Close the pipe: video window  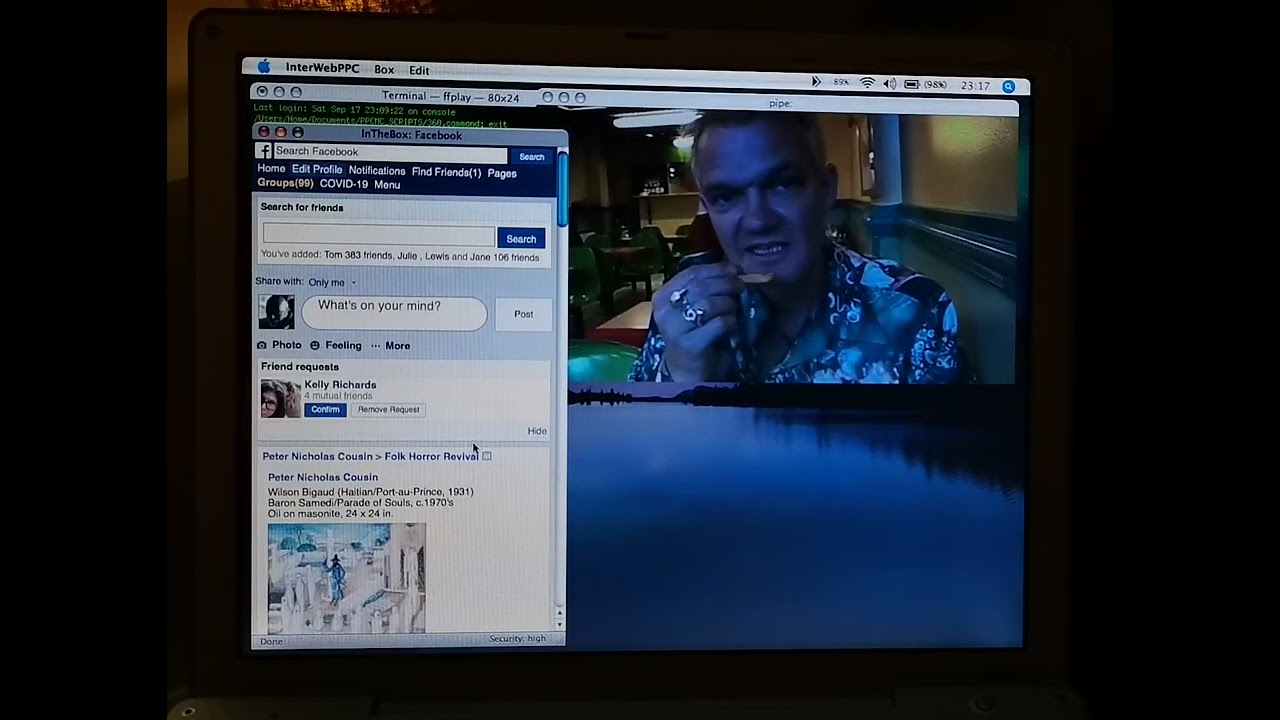(547, 97)
